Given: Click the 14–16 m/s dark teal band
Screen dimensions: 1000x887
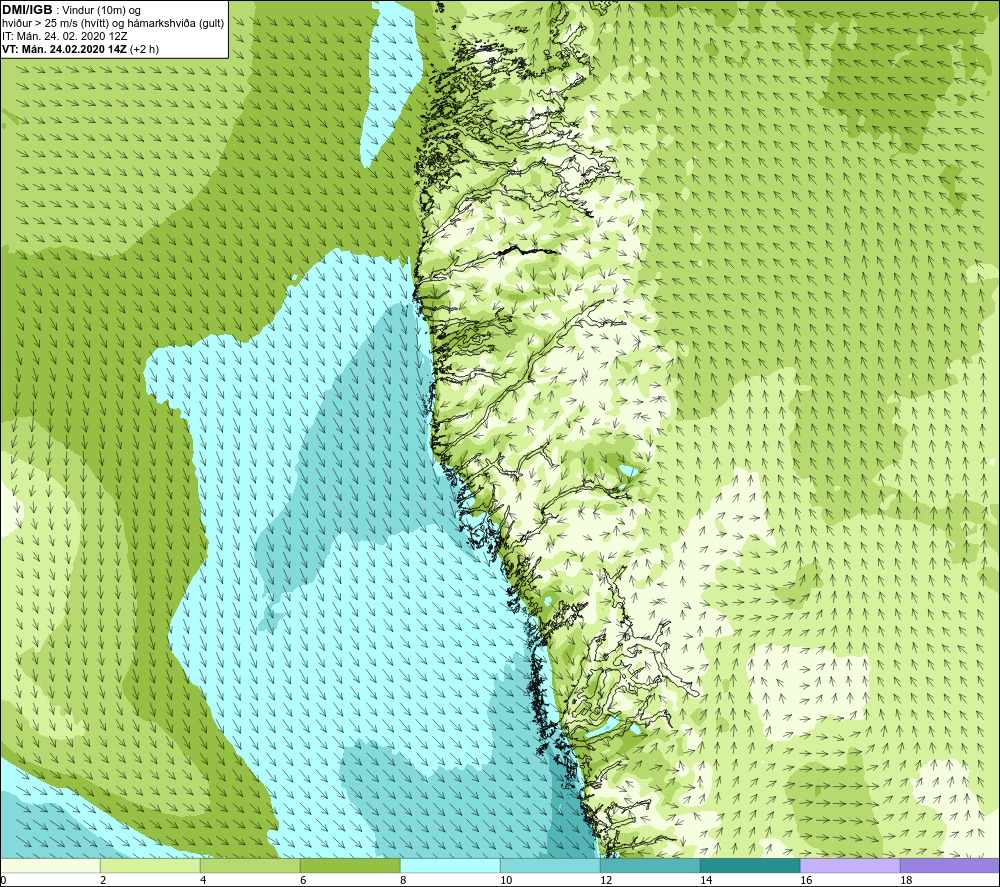Looking at the screenshot, I should (x=750, y=865).
